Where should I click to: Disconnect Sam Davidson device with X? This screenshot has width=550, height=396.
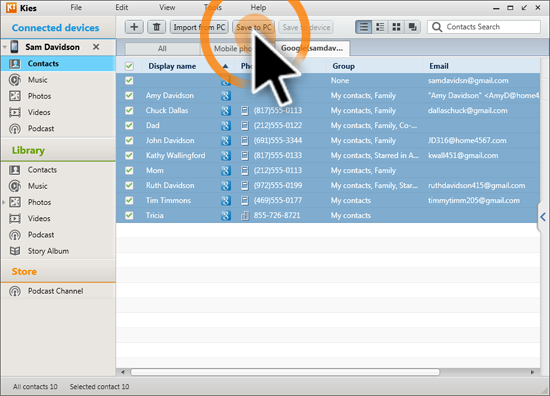[x=96, y=47]
